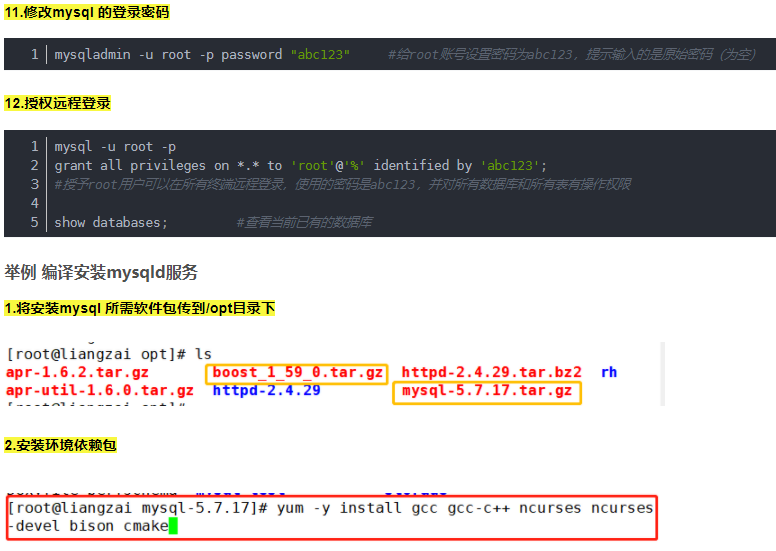Click comment "#查看当前已有的数据库"
The image size is (776, 551).
tap(304, 222)
